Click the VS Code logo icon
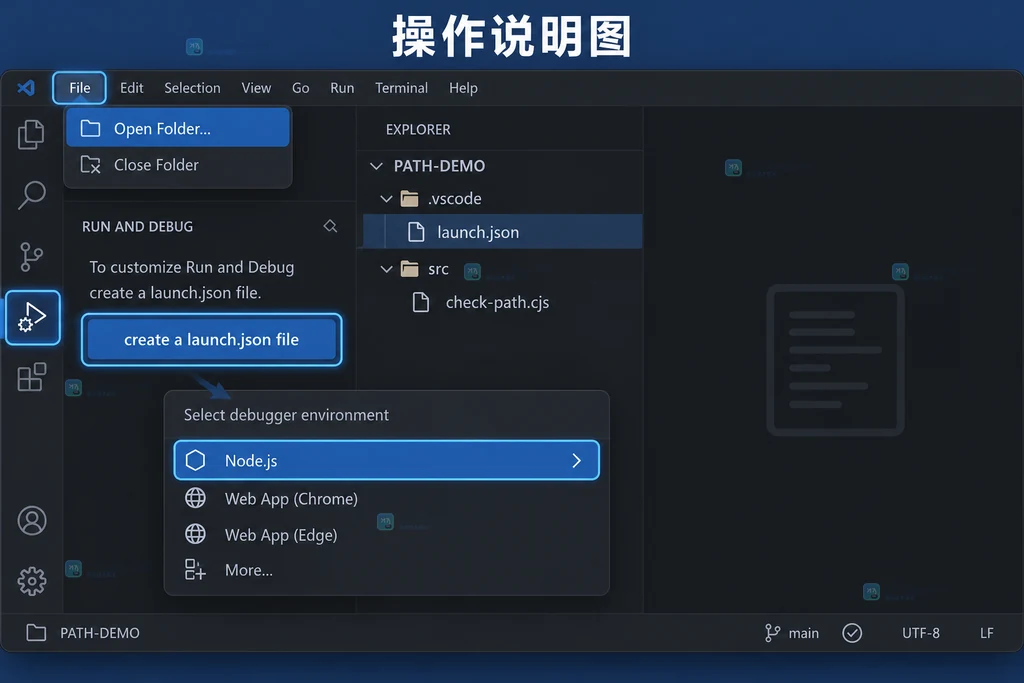1024x683 pixels. 26,87
